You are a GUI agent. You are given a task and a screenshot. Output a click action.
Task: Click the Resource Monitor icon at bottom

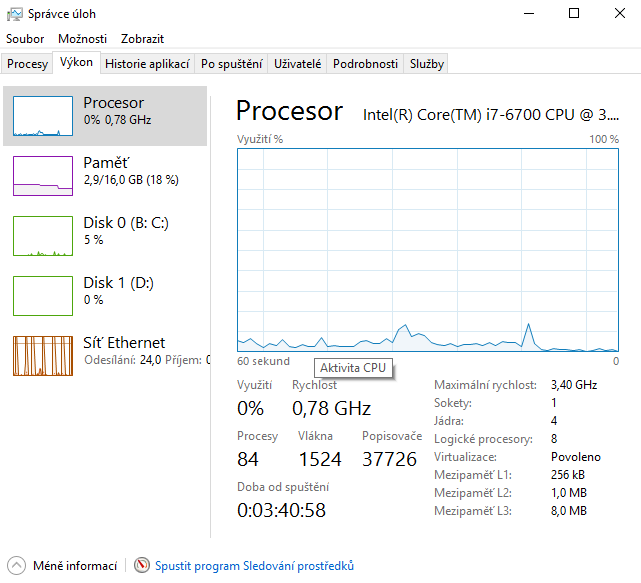click(x=142, y=566)
